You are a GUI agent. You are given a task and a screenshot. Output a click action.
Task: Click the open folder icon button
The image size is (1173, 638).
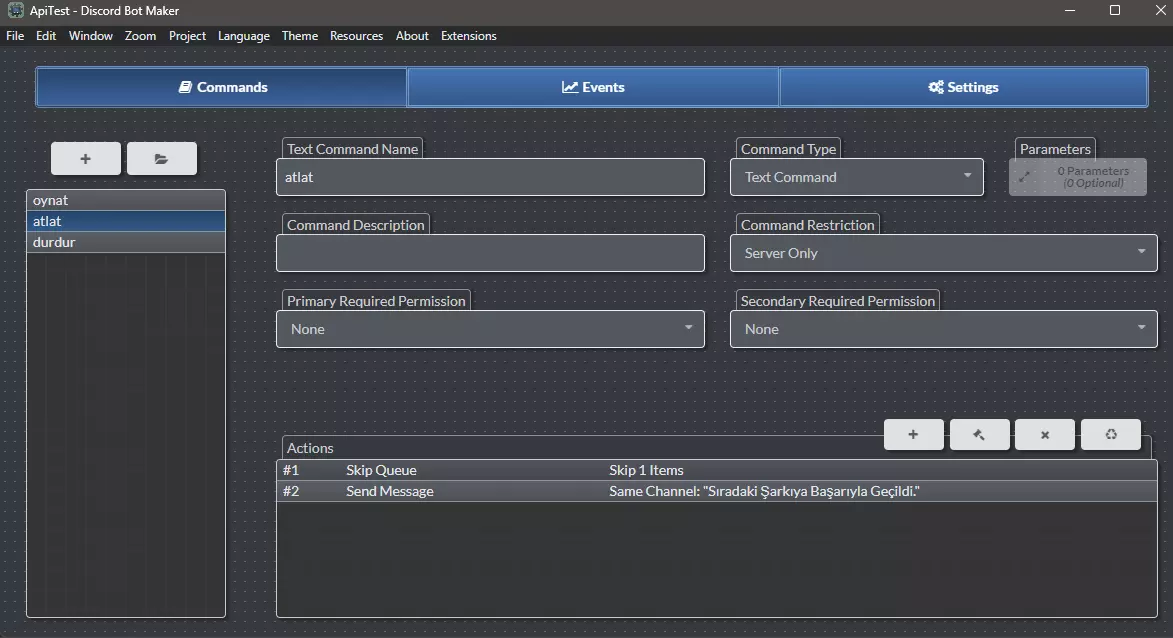click(x=162, y=159)
